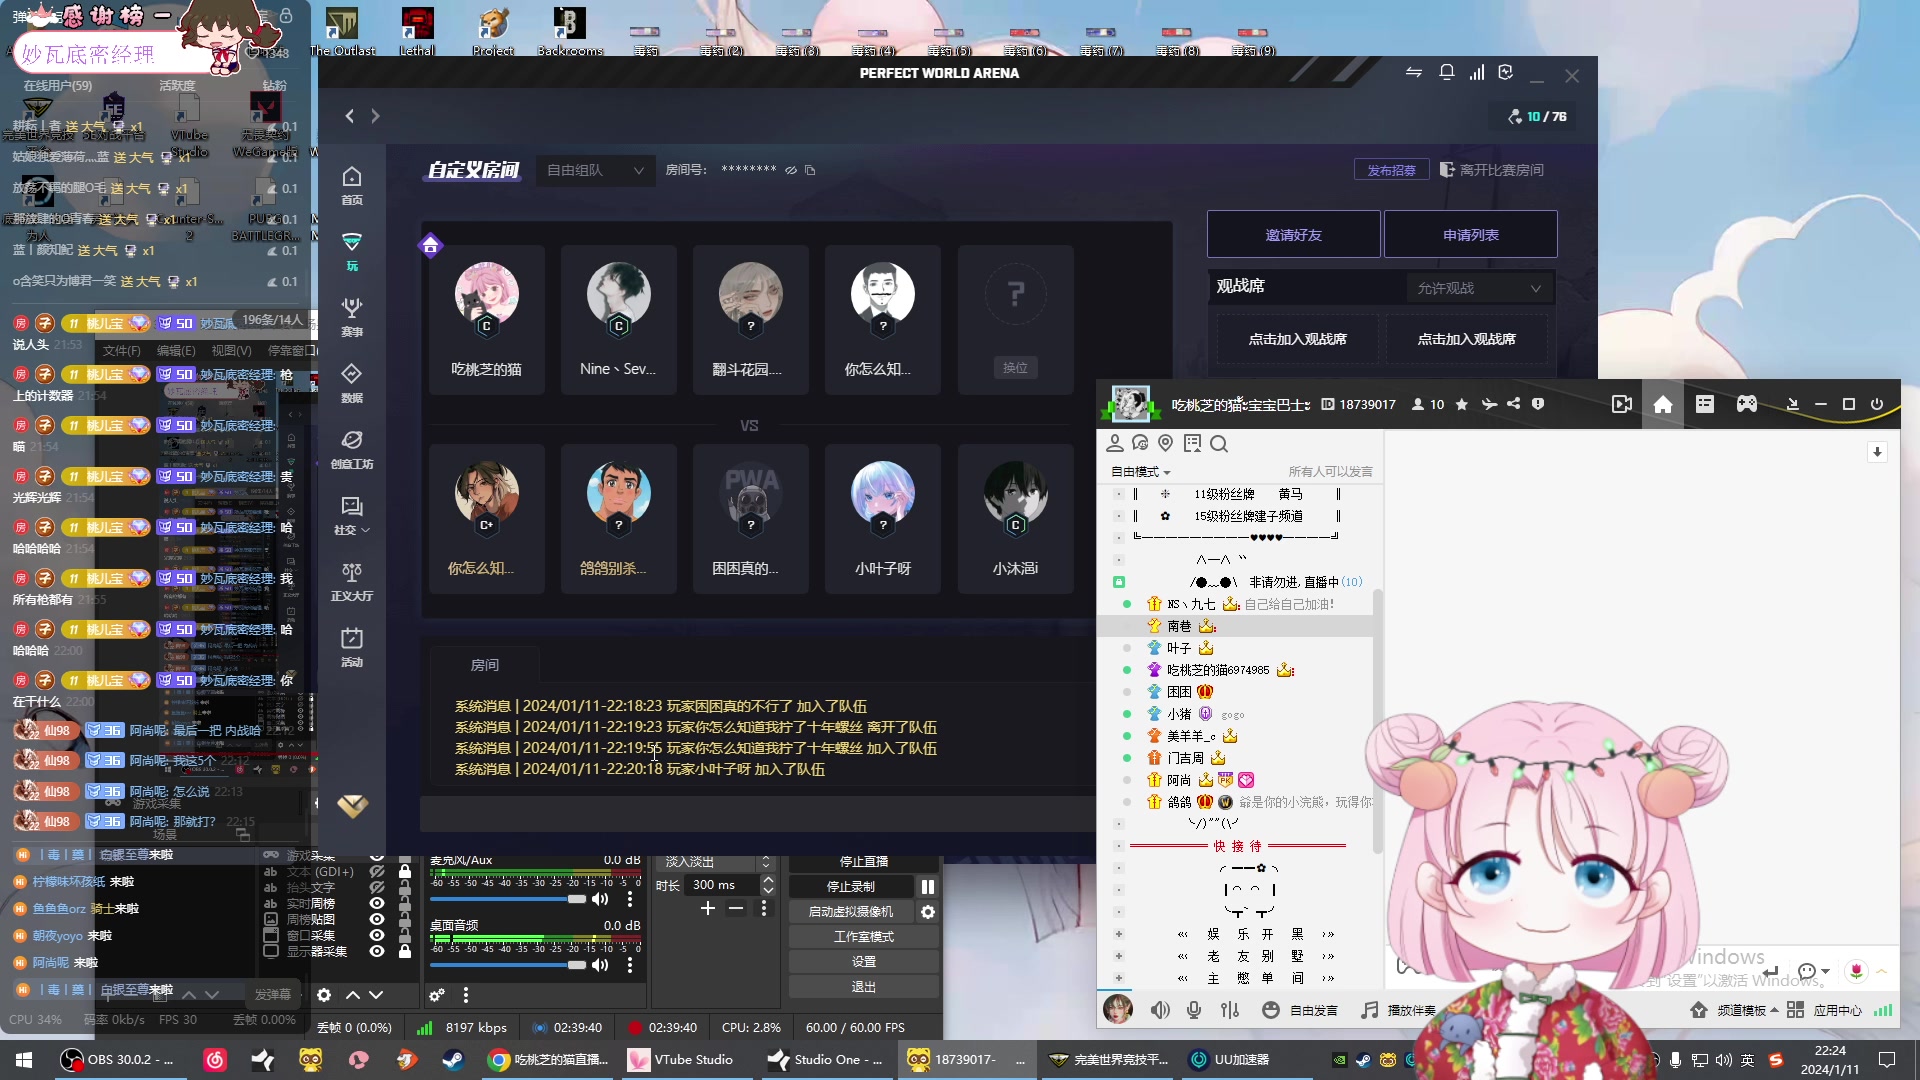
Task: Click the video broadcast icon in YY header
Action: point(1622,404)
